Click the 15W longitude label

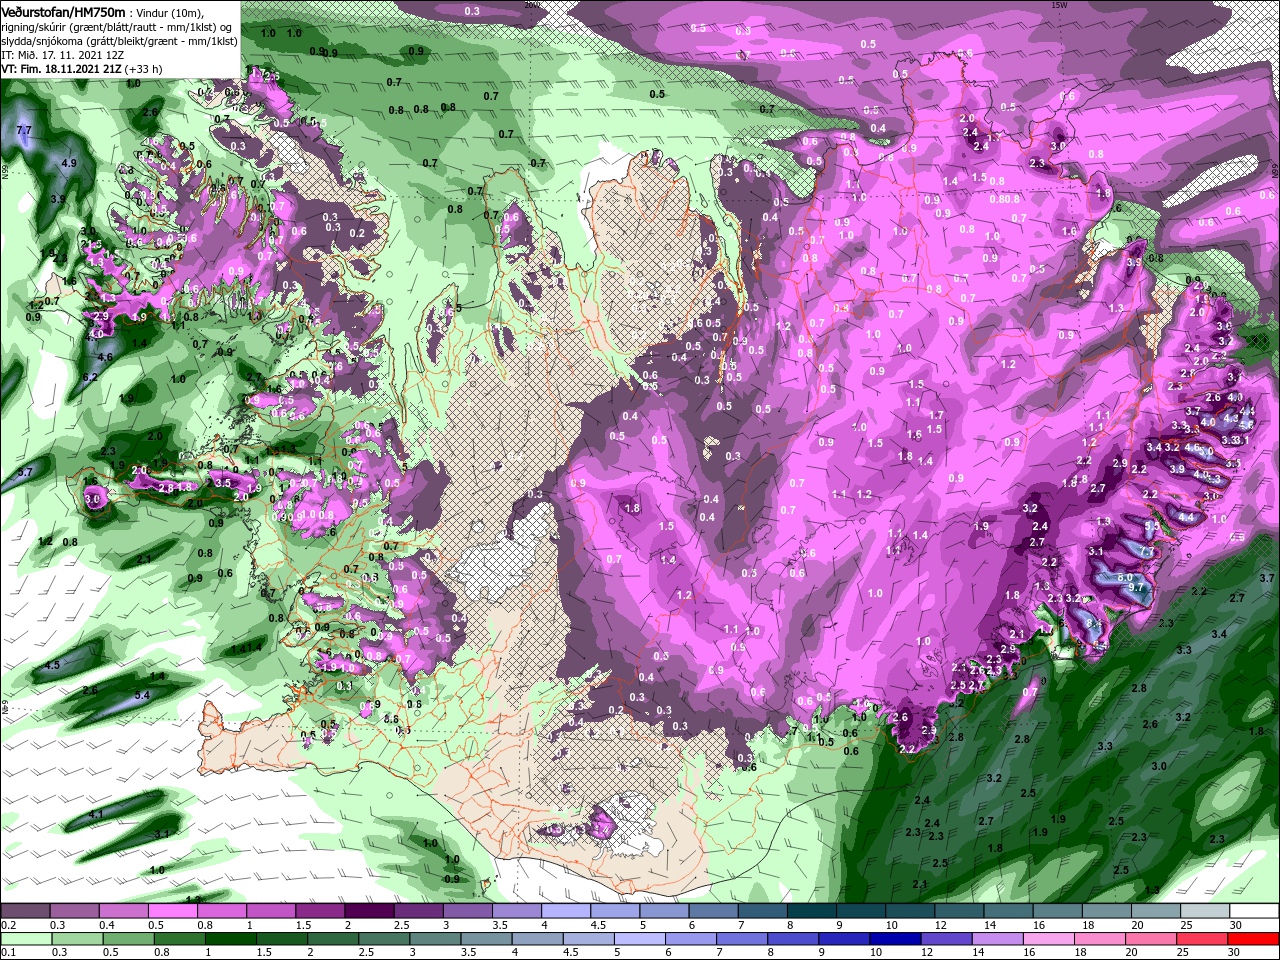(x=1061, y=5)
